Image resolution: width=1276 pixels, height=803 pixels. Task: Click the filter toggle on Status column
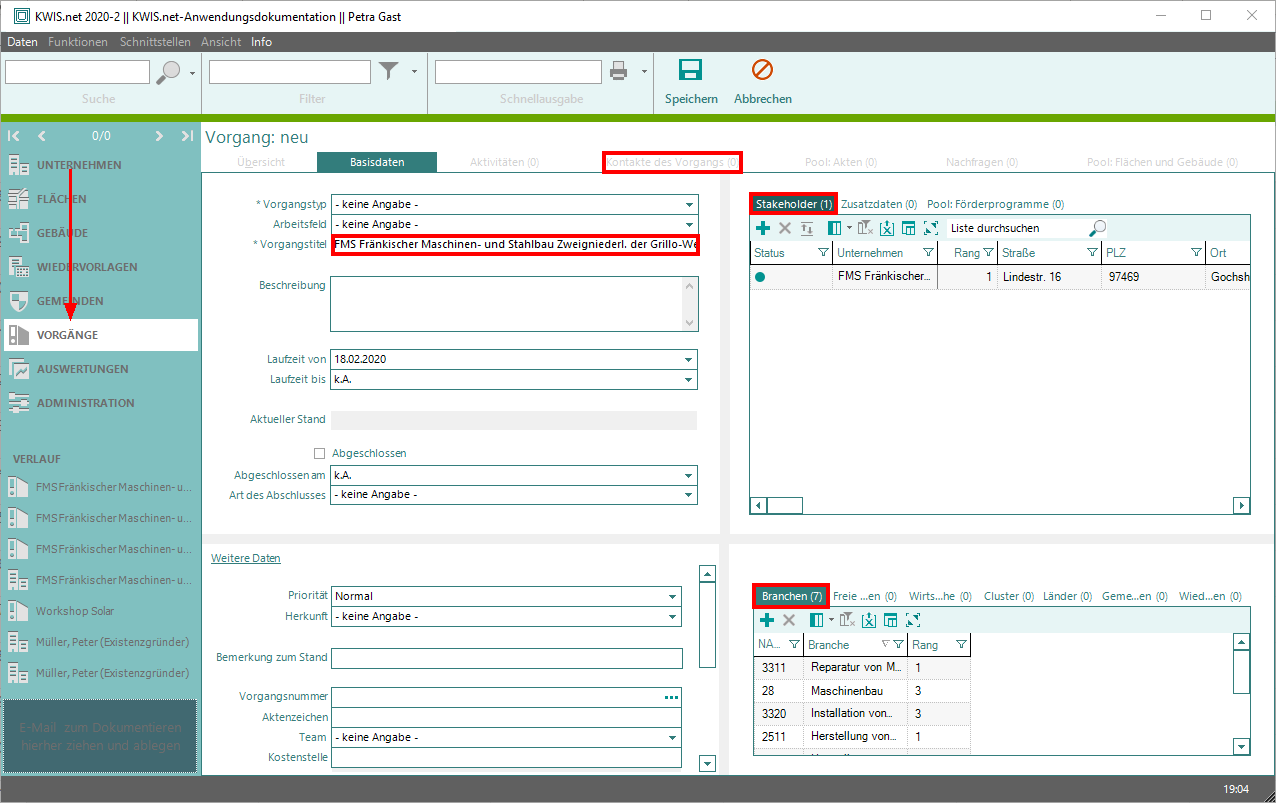click(x=823, y=253)
